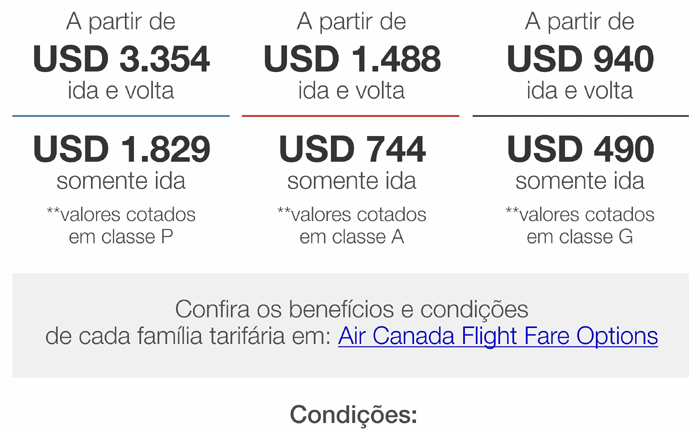This screenshot has width=700, height=435.
Task: Click the USD 1.829 one-way fare
Action: pos(121,149)
